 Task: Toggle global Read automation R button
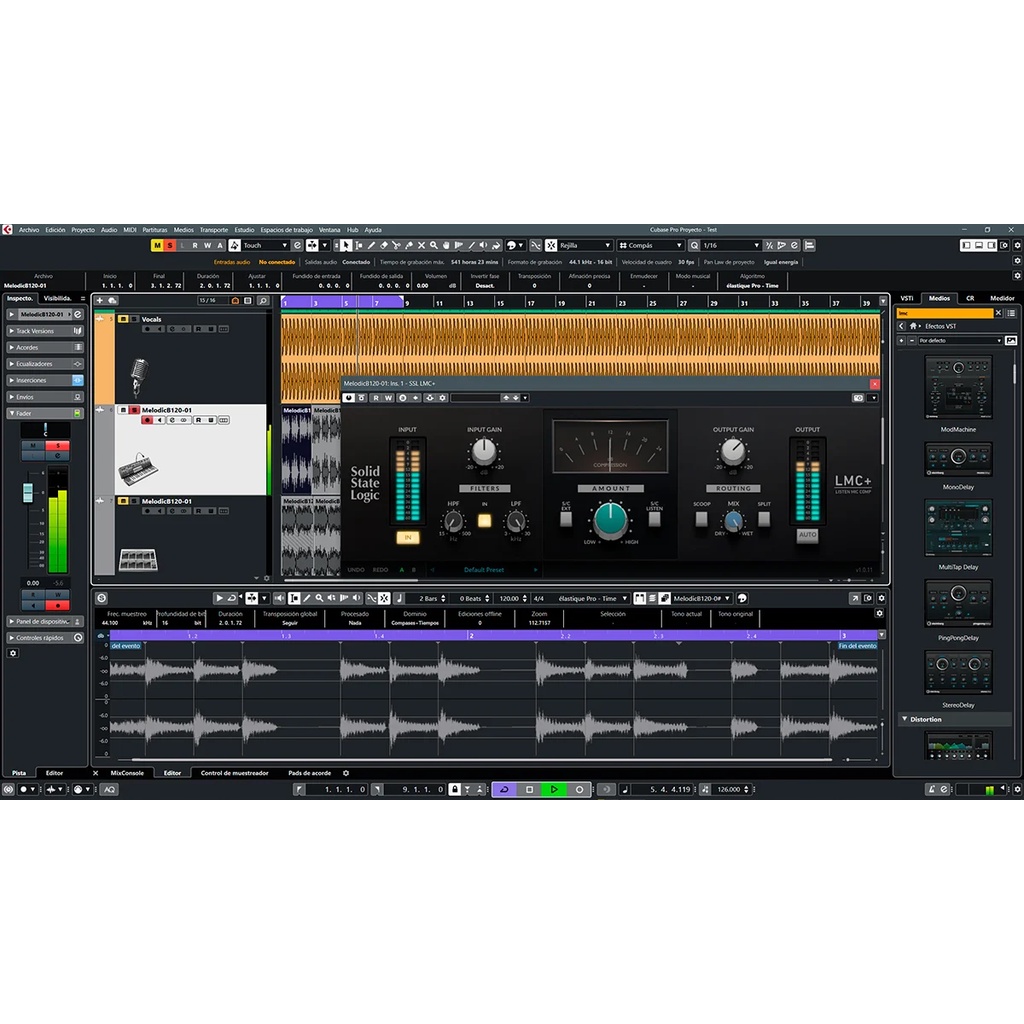(195, 246)
